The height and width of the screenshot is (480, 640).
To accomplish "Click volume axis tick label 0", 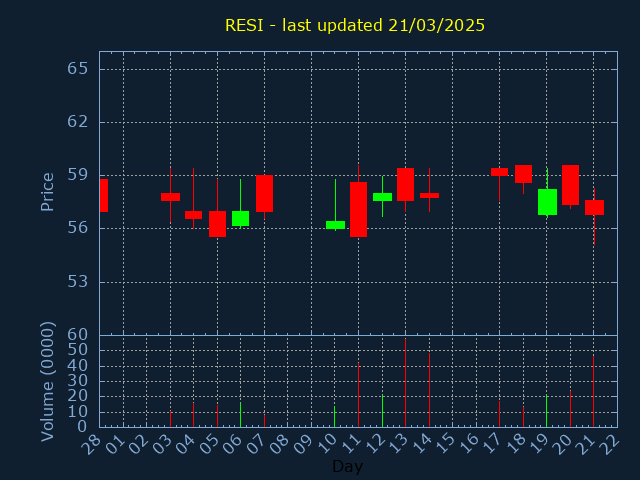I will tap(82, 427).
